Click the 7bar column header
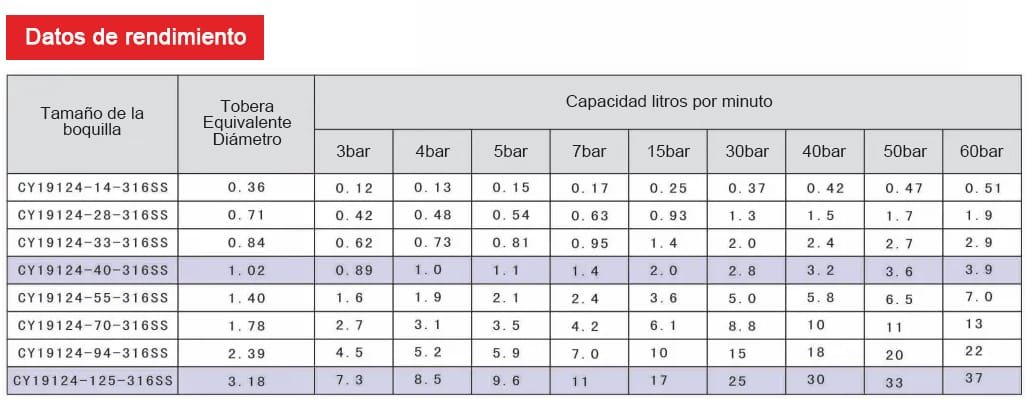The image size is (1028, 401). click(590, 151)
